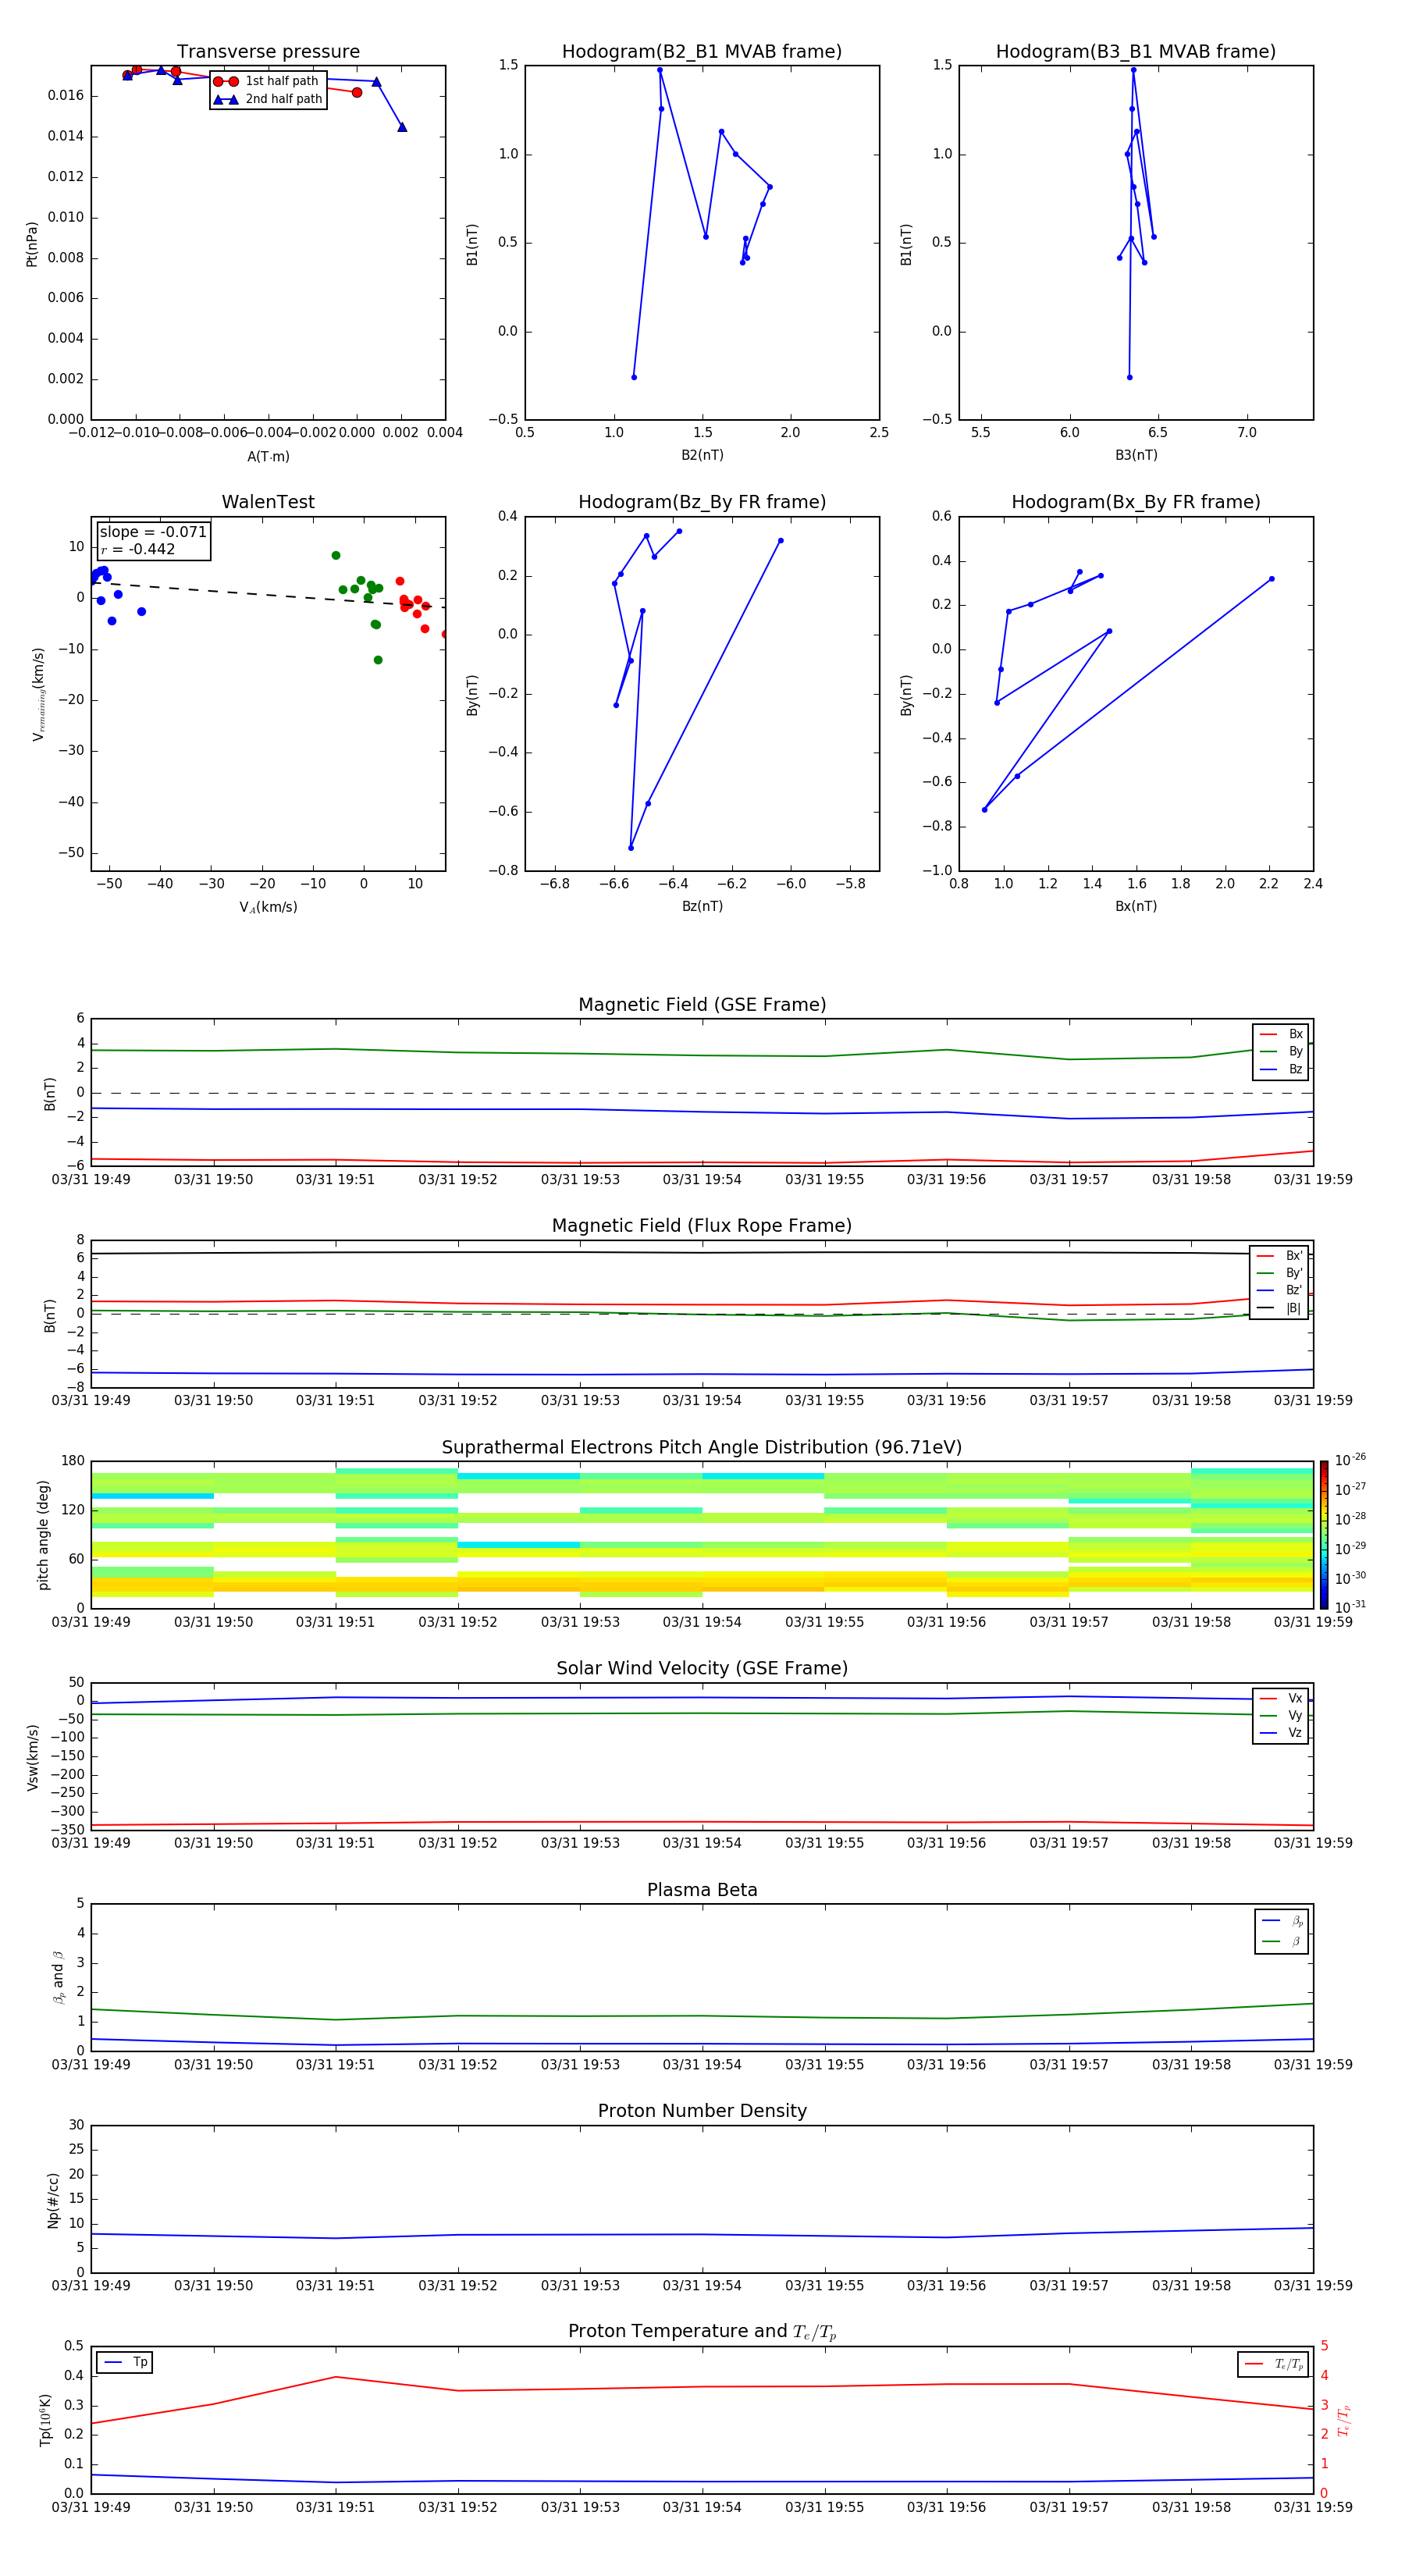Click the '03/31 19:49' tick under GSE magnetic field plot
This screenshot has width=1405, height=2576.
coord(91,1179)
